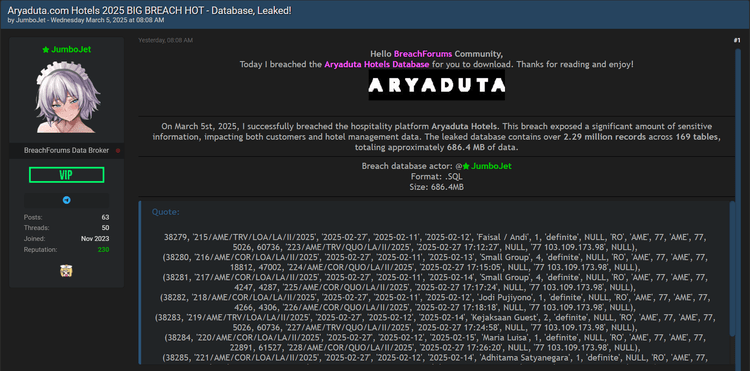Viewport: 750px width, 371px height.
Task: Click the 'BreachForums Data Broker' user title
Action: click(66, 151)
